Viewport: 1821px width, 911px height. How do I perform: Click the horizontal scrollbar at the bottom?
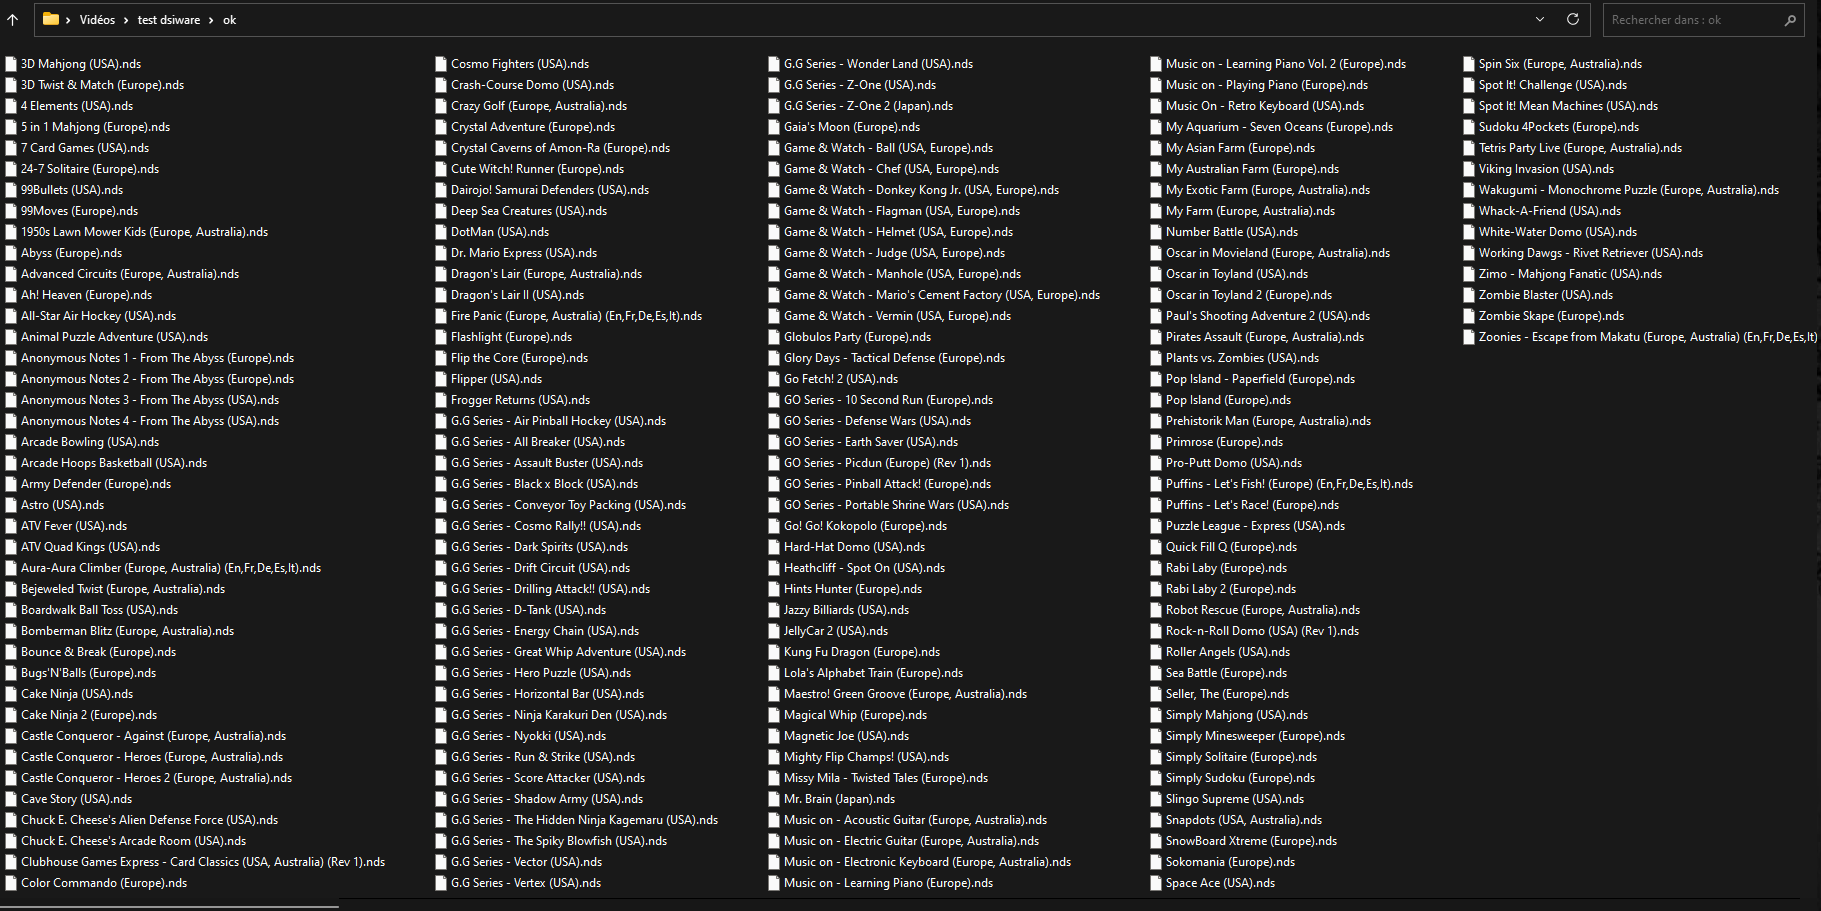(170, 907)
